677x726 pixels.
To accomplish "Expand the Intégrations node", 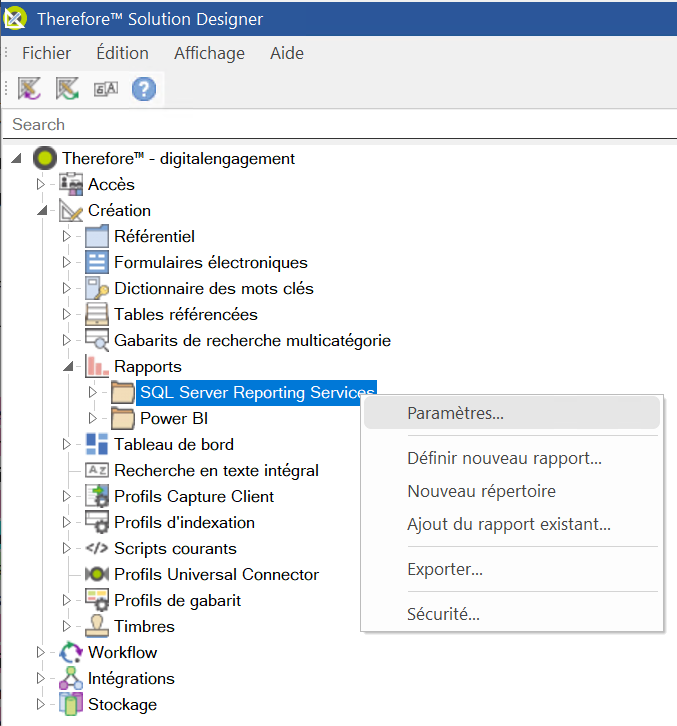I will tap(41, 678).
